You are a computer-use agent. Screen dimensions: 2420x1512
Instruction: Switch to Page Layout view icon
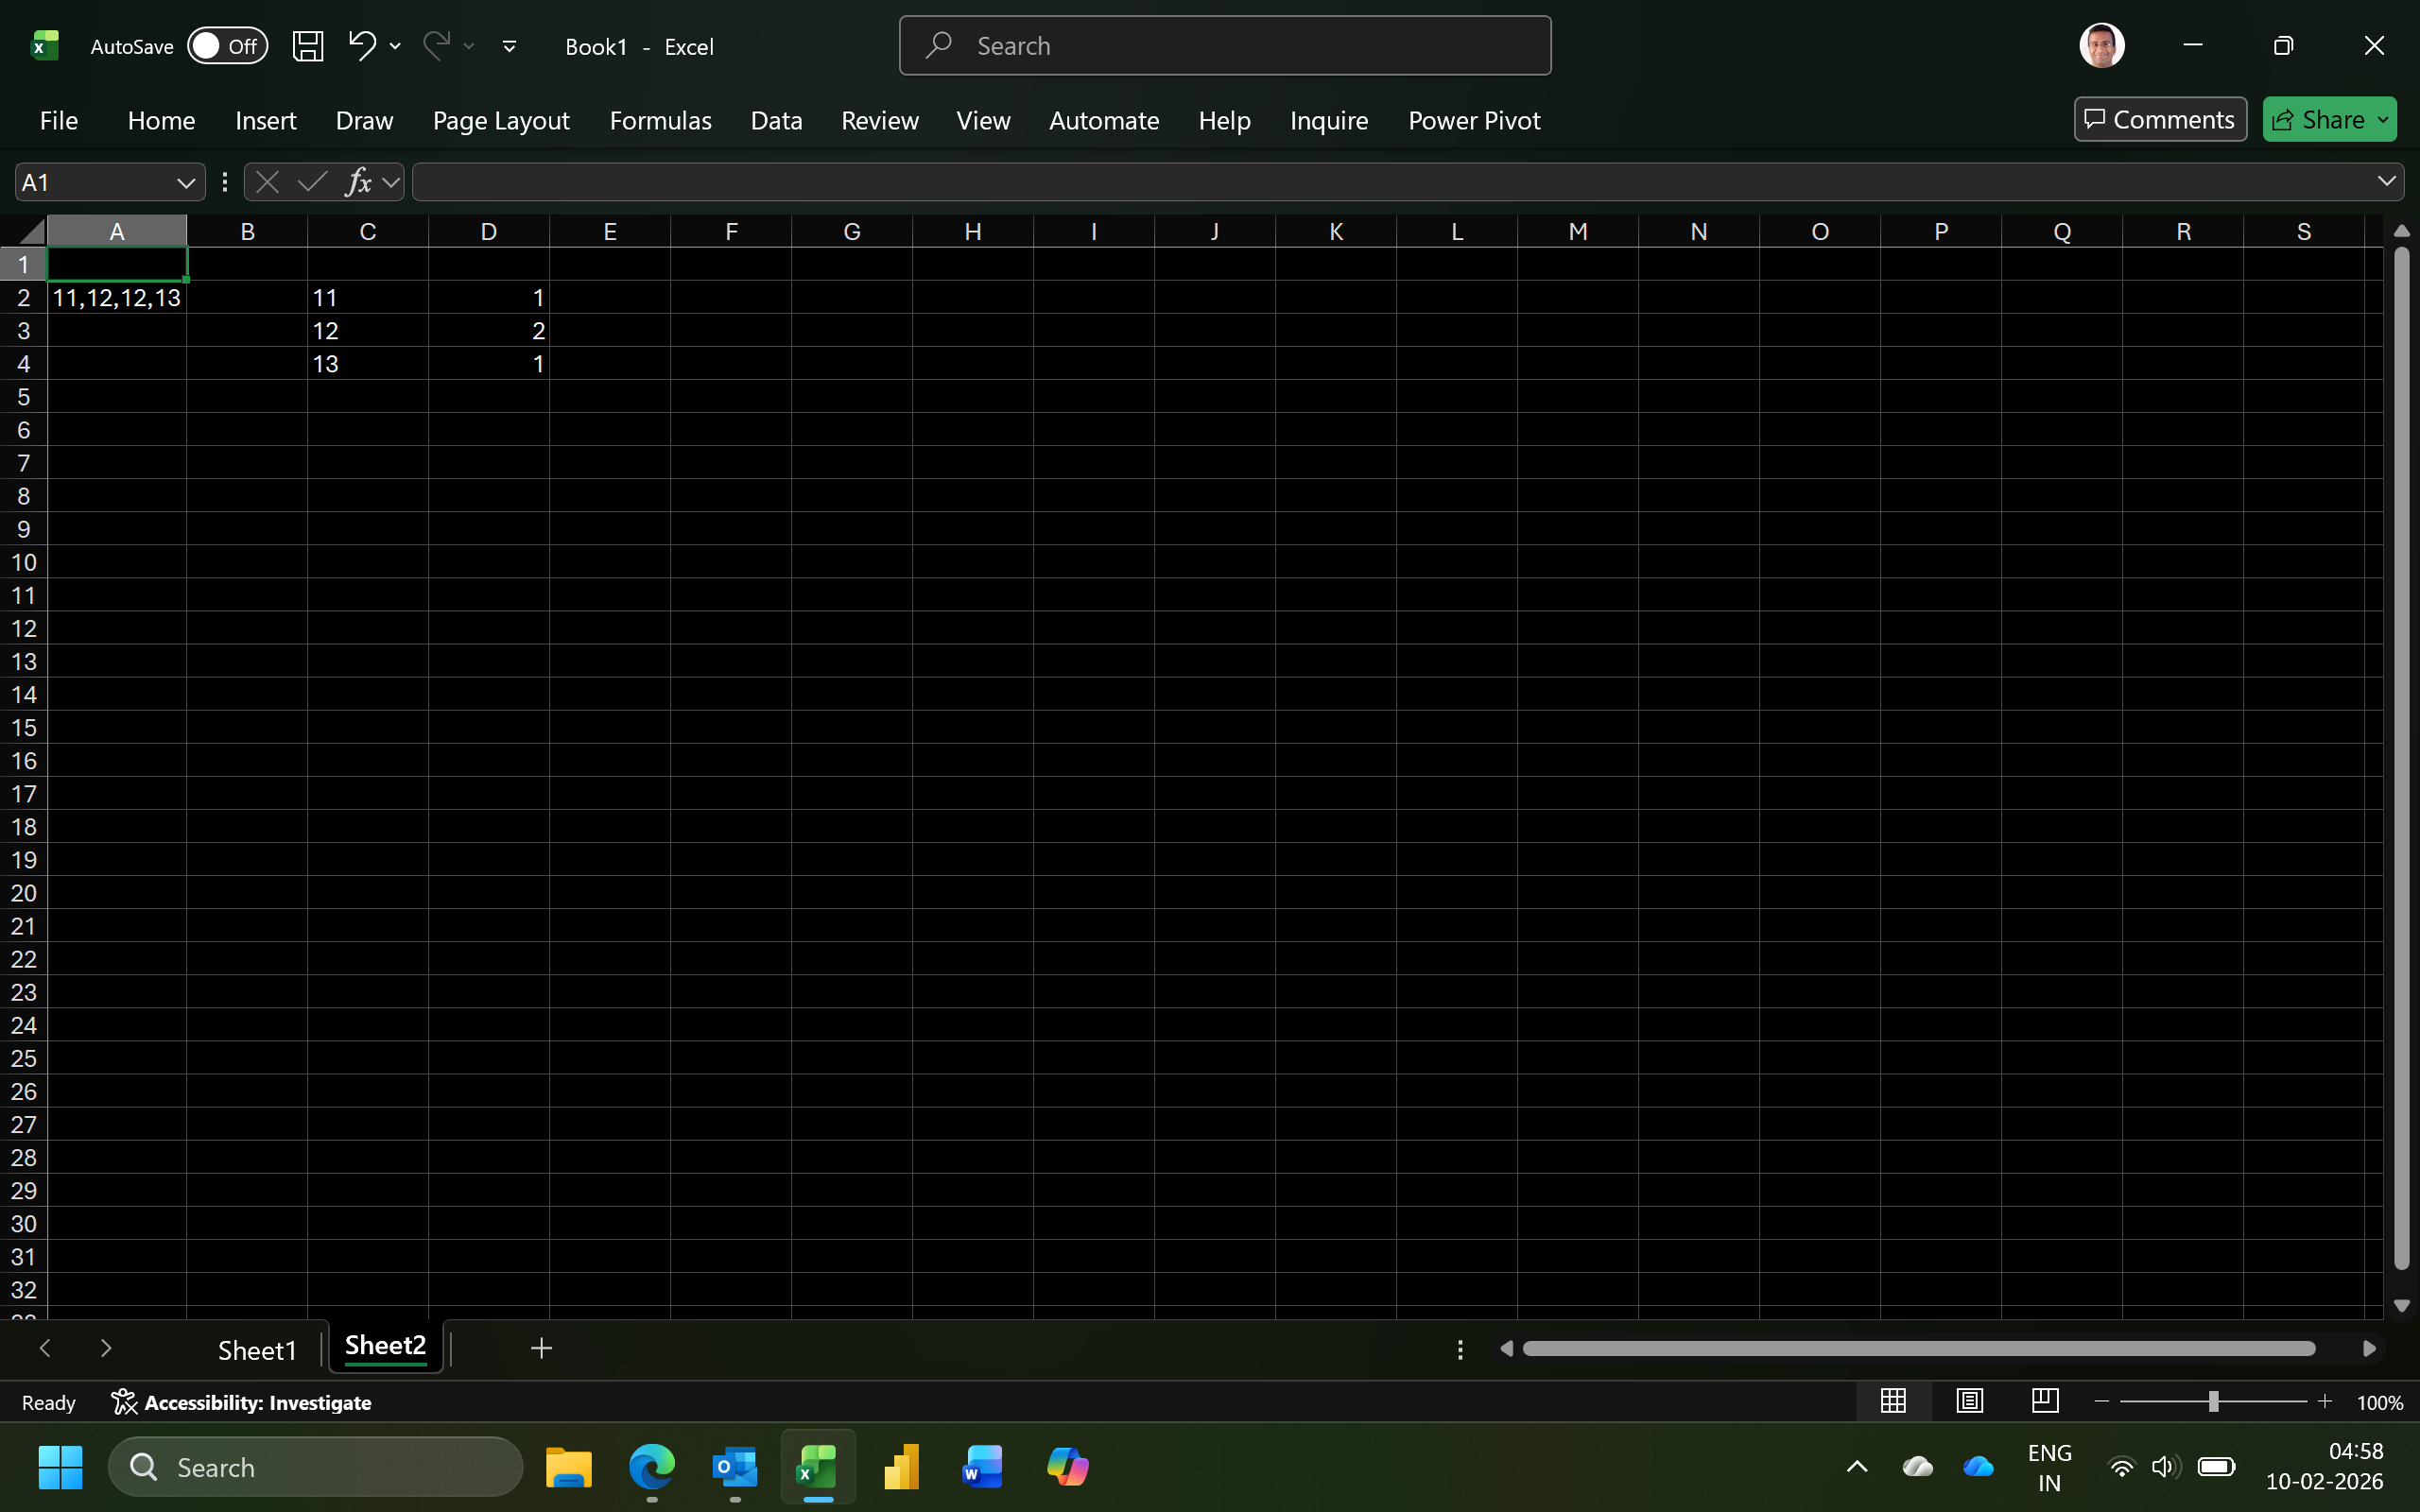(x=1969, y=1402)
